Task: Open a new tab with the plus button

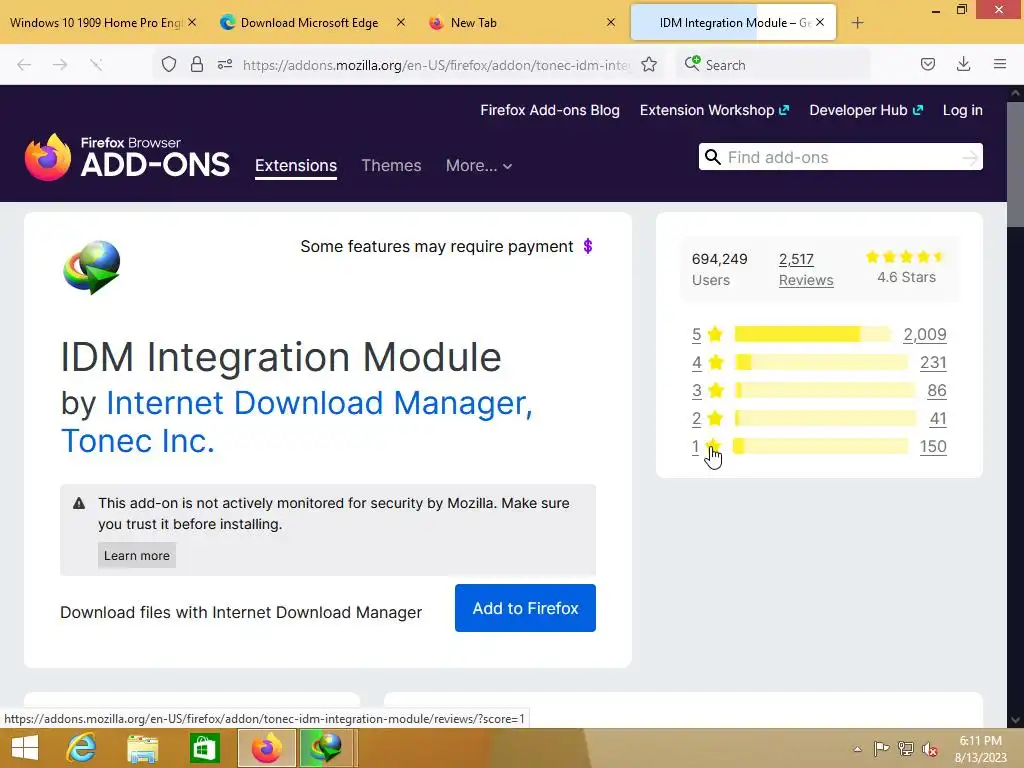Action: [857, 23]
